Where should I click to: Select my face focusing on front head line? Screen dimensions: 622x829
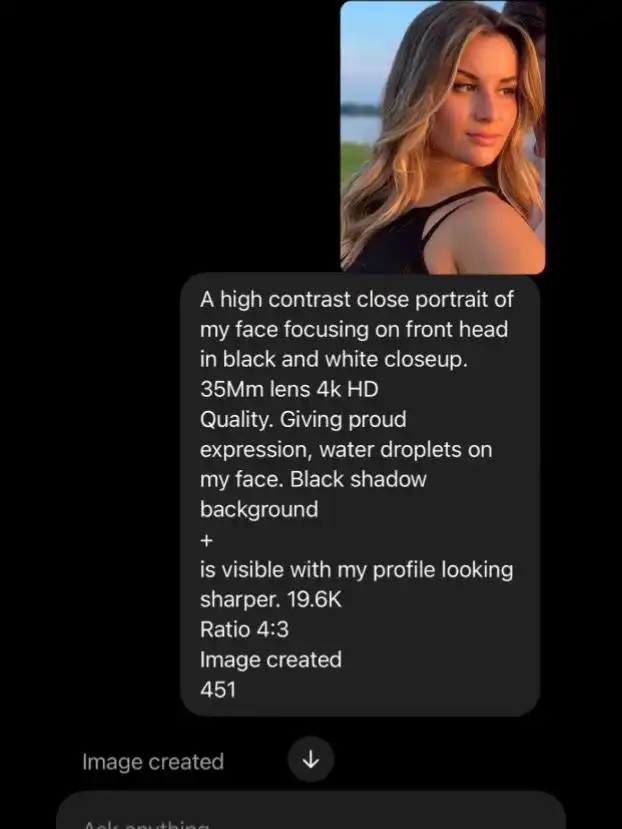(x=354, y=329)
